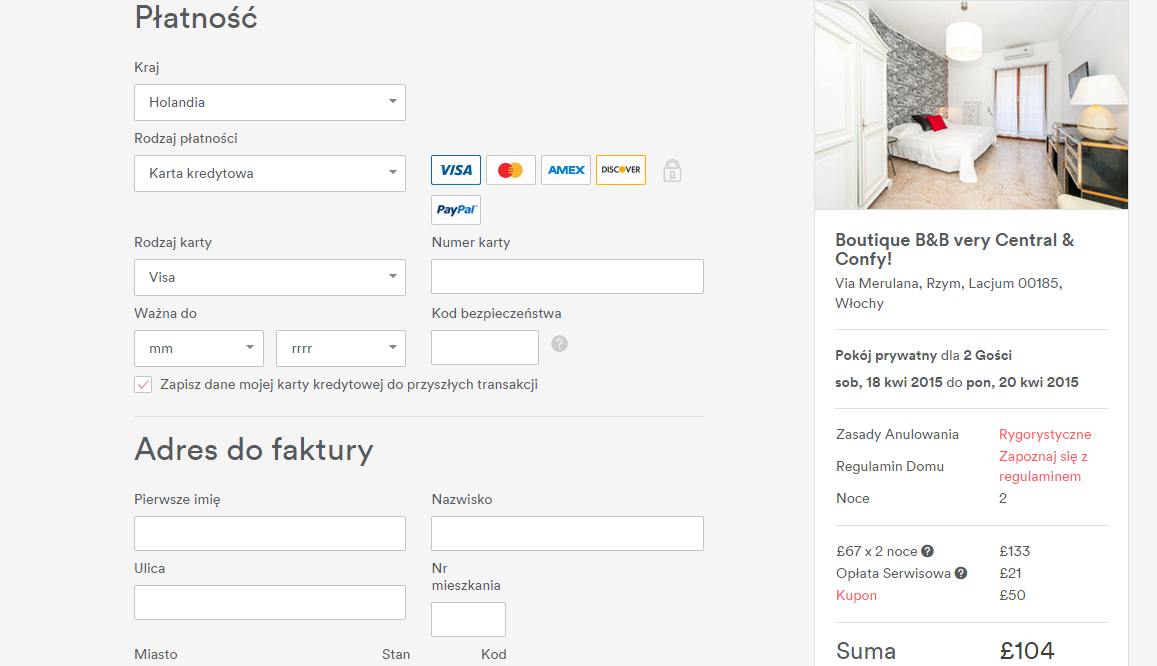
Task: Click the Pierwsze imię input field
Action: [x=270, y=533]
